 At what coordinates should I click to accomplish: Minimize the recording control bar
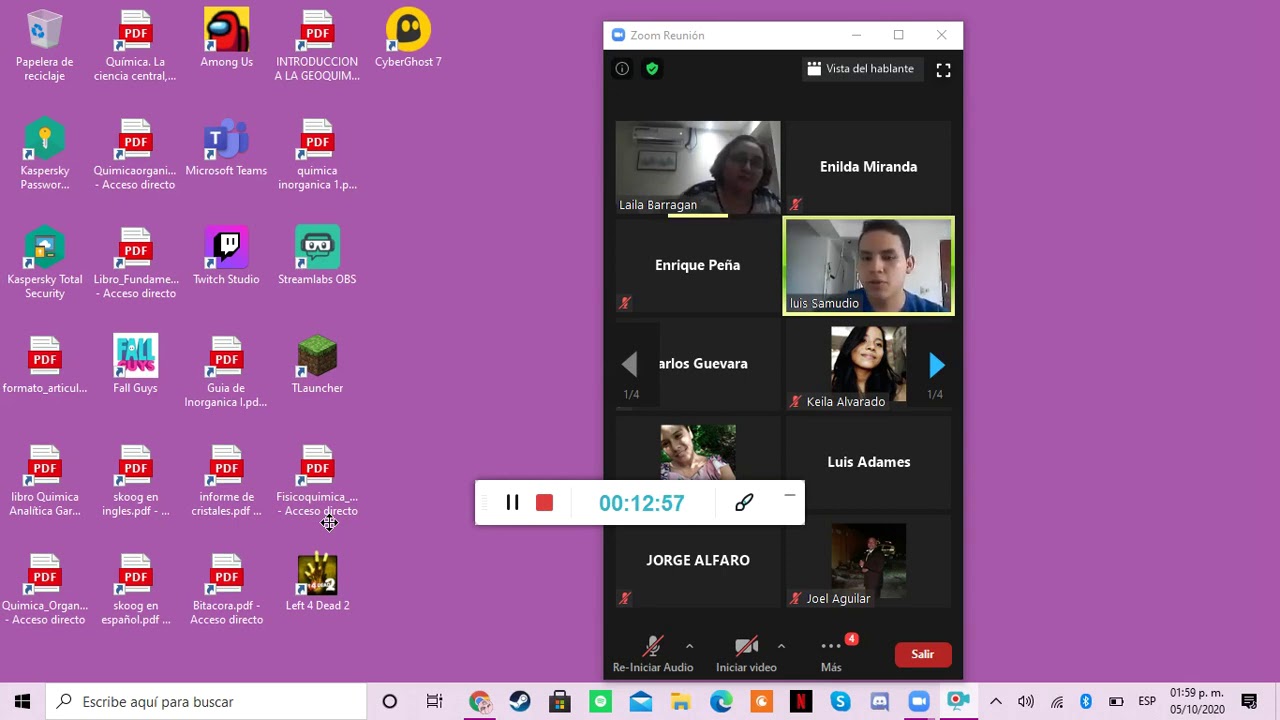pos(790,494)
